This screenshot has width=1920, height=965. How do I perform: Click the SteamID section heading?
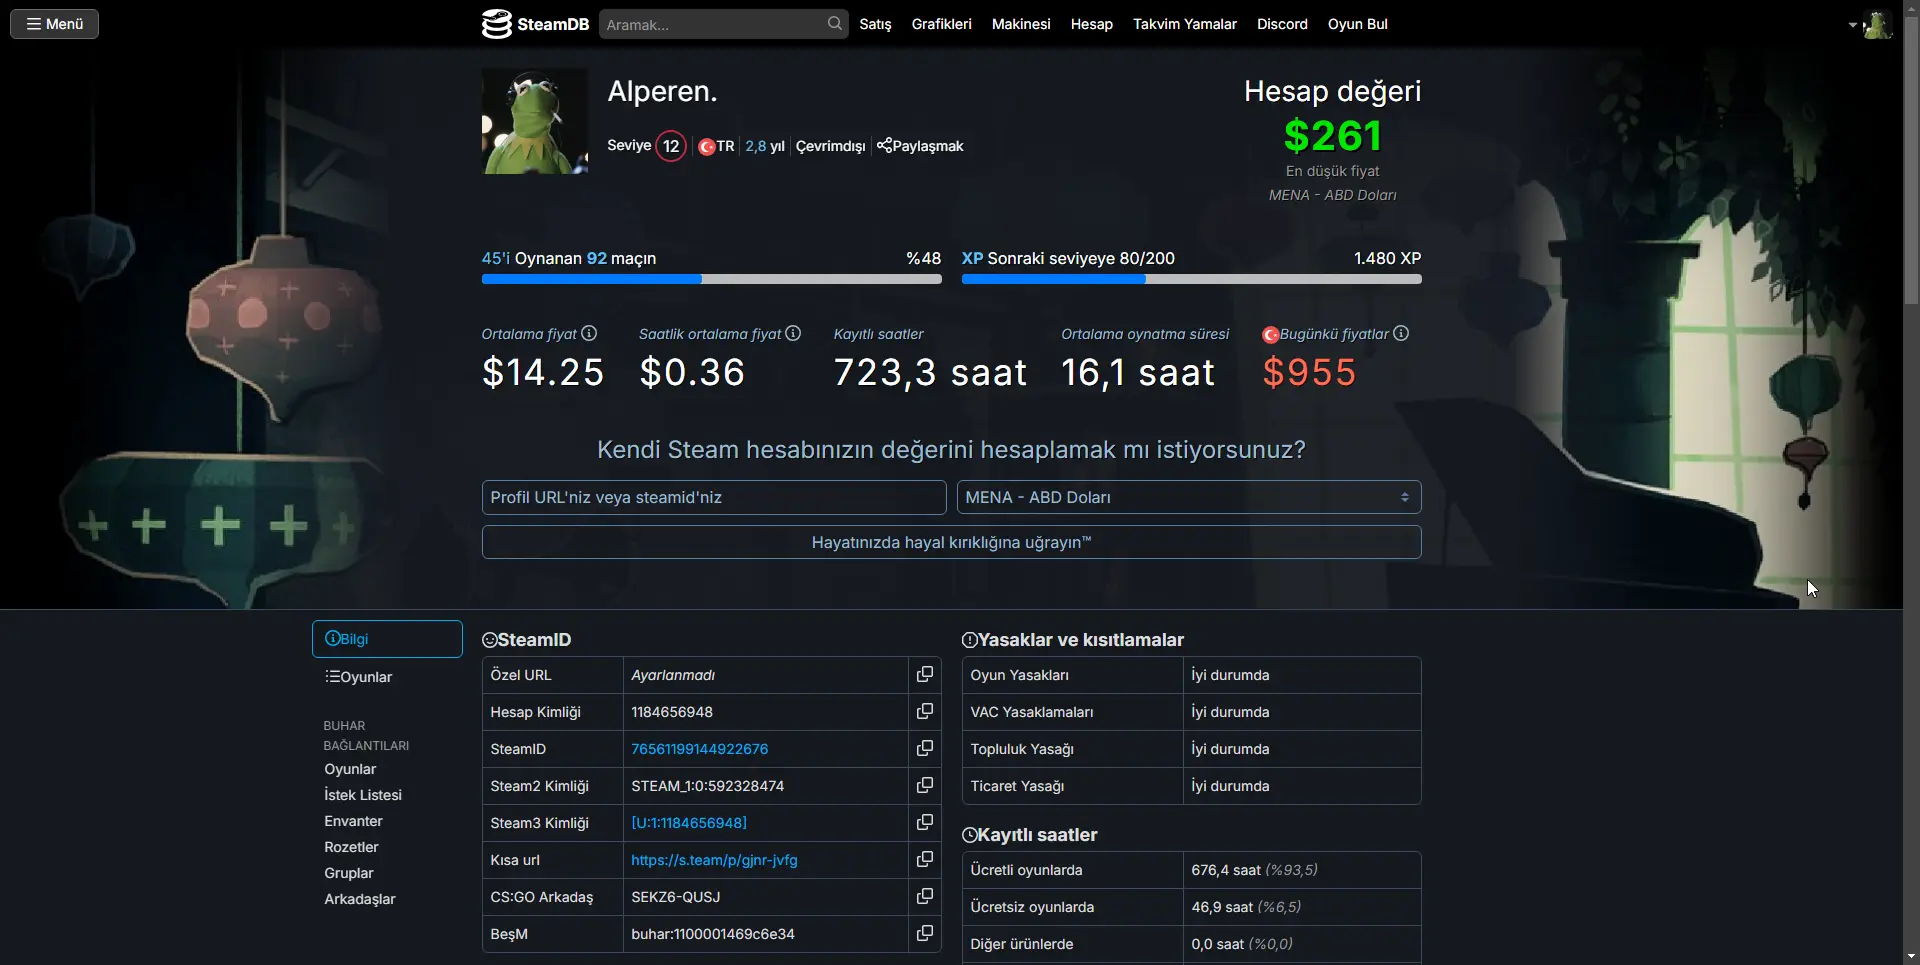527,640
